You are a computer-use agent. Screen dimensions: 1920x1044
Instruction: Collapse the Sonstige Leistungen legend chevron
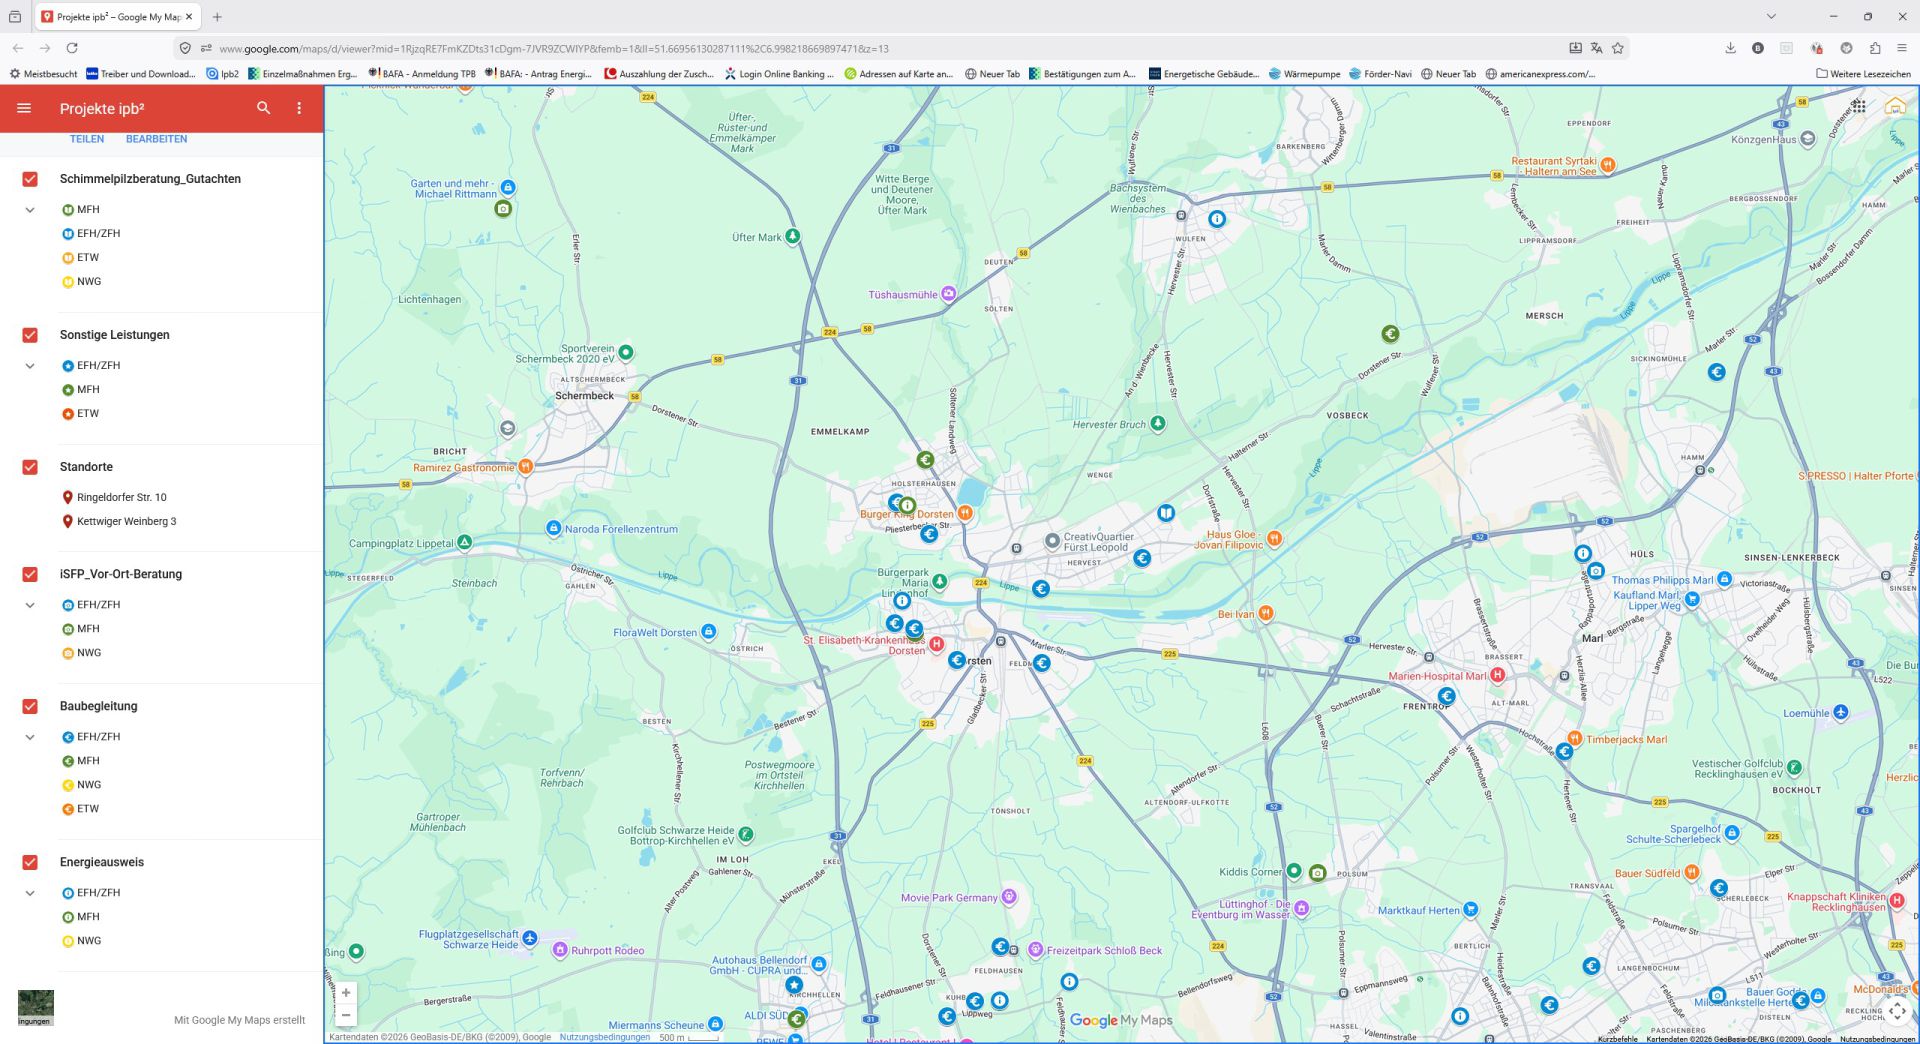pos(30,366)
